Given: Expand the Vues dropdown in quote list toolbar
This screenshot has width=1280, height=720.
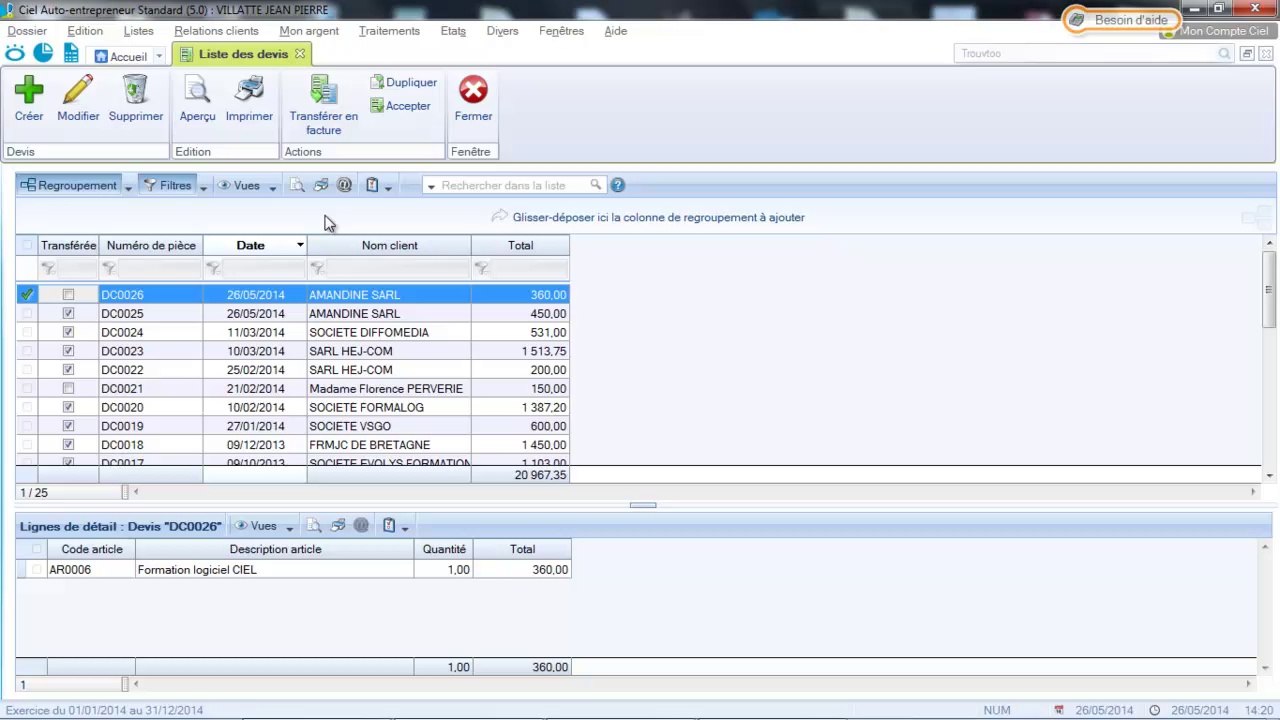Looking at the screenshot, I should [272, 187].
